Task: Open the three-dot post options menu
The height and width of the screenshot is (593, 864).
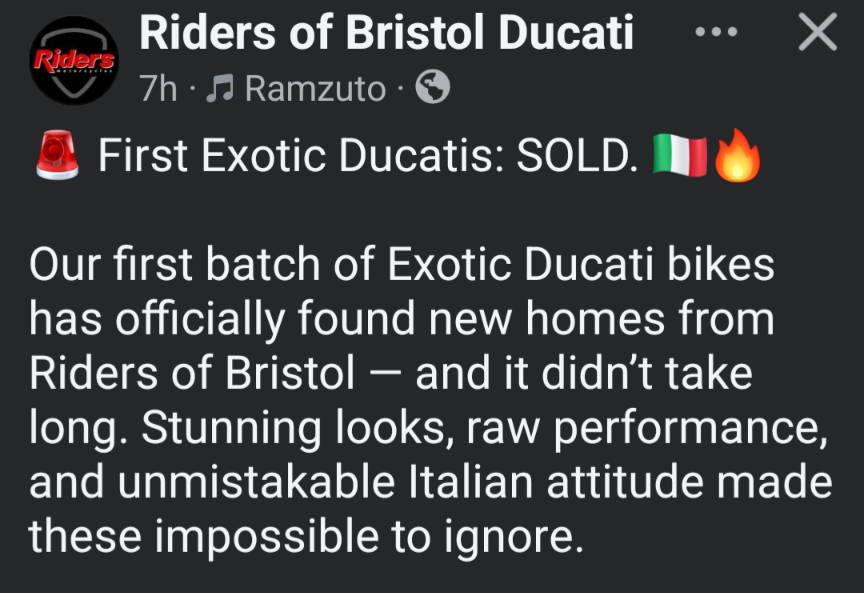Action: (715, 33)
